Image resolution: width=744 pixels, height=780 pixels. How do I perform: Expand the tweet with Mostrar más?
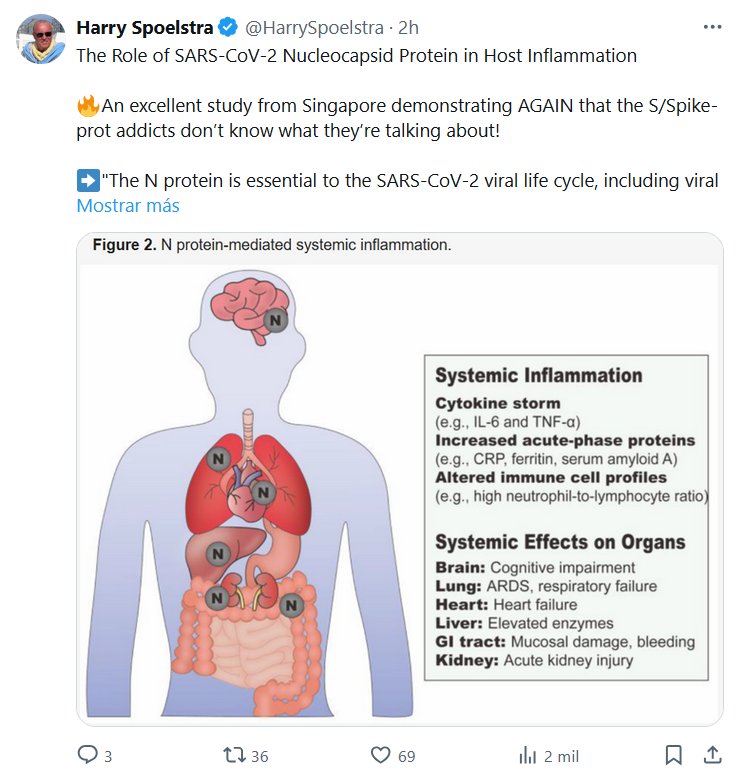click(128, 206)
